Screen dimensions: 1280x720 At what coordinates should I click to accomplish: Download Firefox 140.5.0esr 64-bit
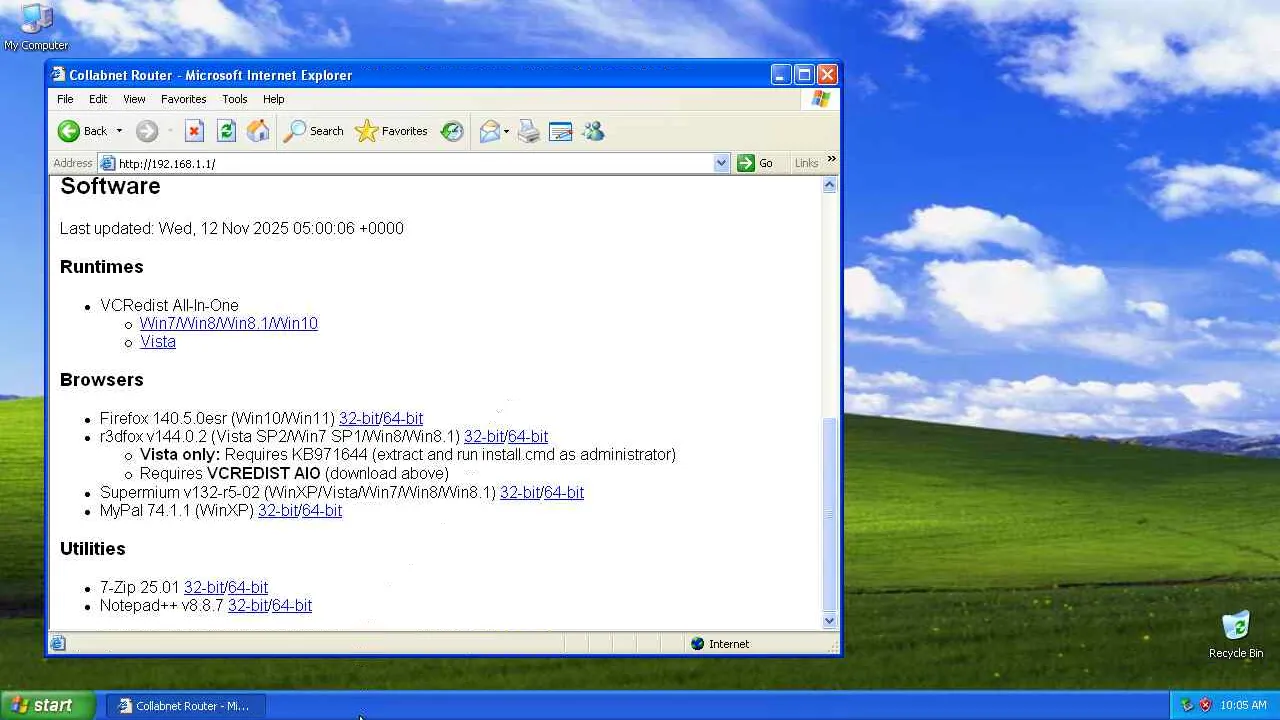coord(403,419)
